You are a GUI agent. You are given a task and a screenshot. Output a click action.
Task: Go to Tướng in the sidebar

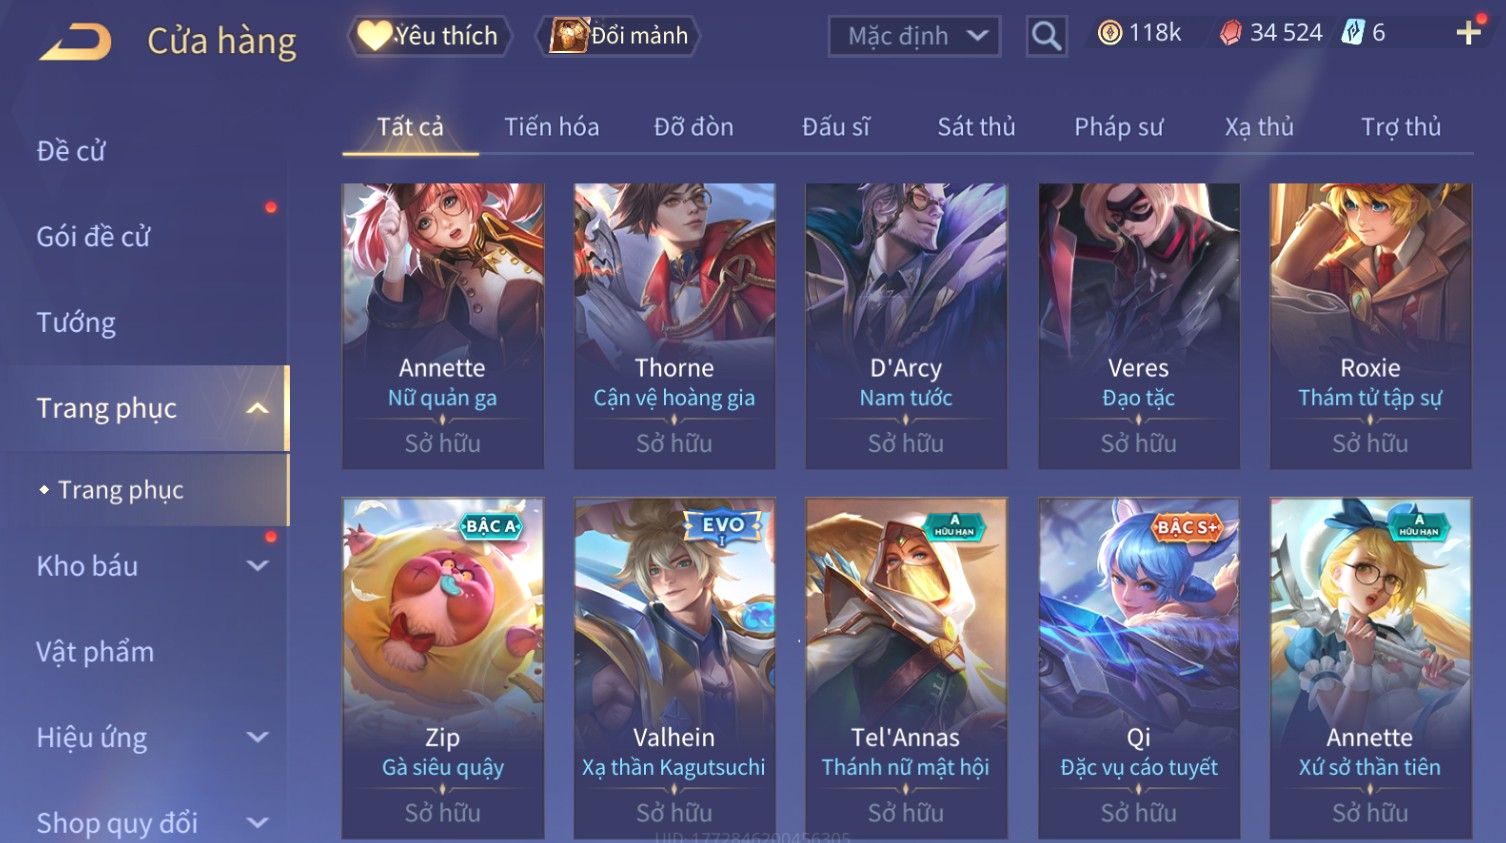76,323
